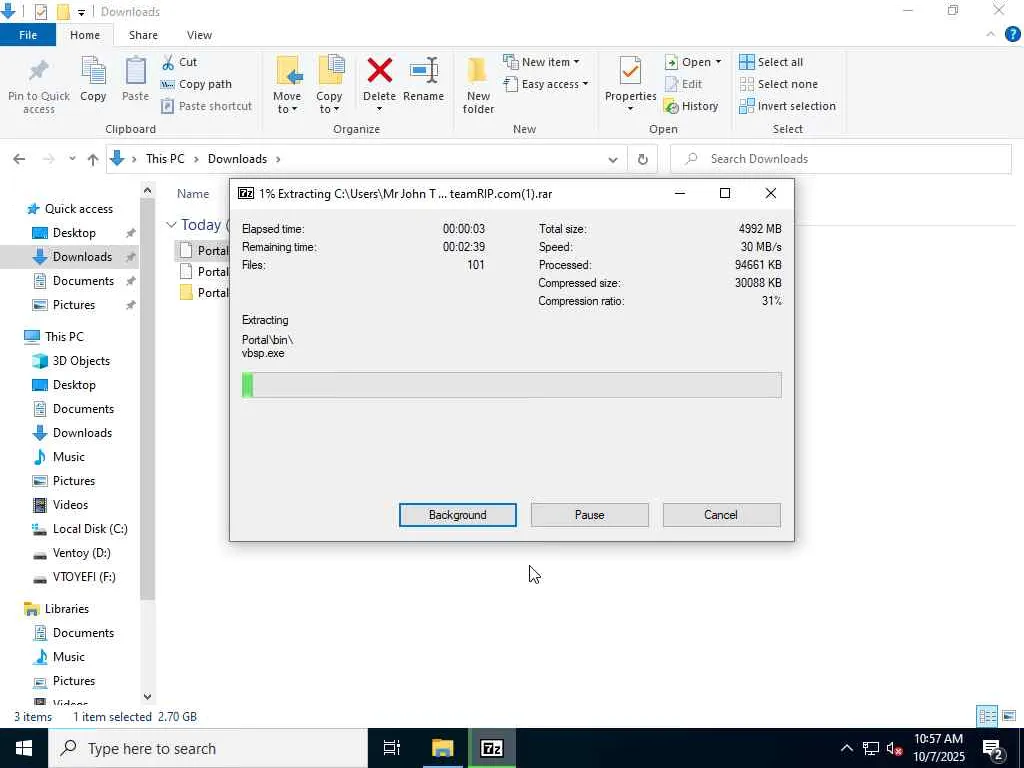
Task: Switch to Large icons view
Action: click(1010, 716)
